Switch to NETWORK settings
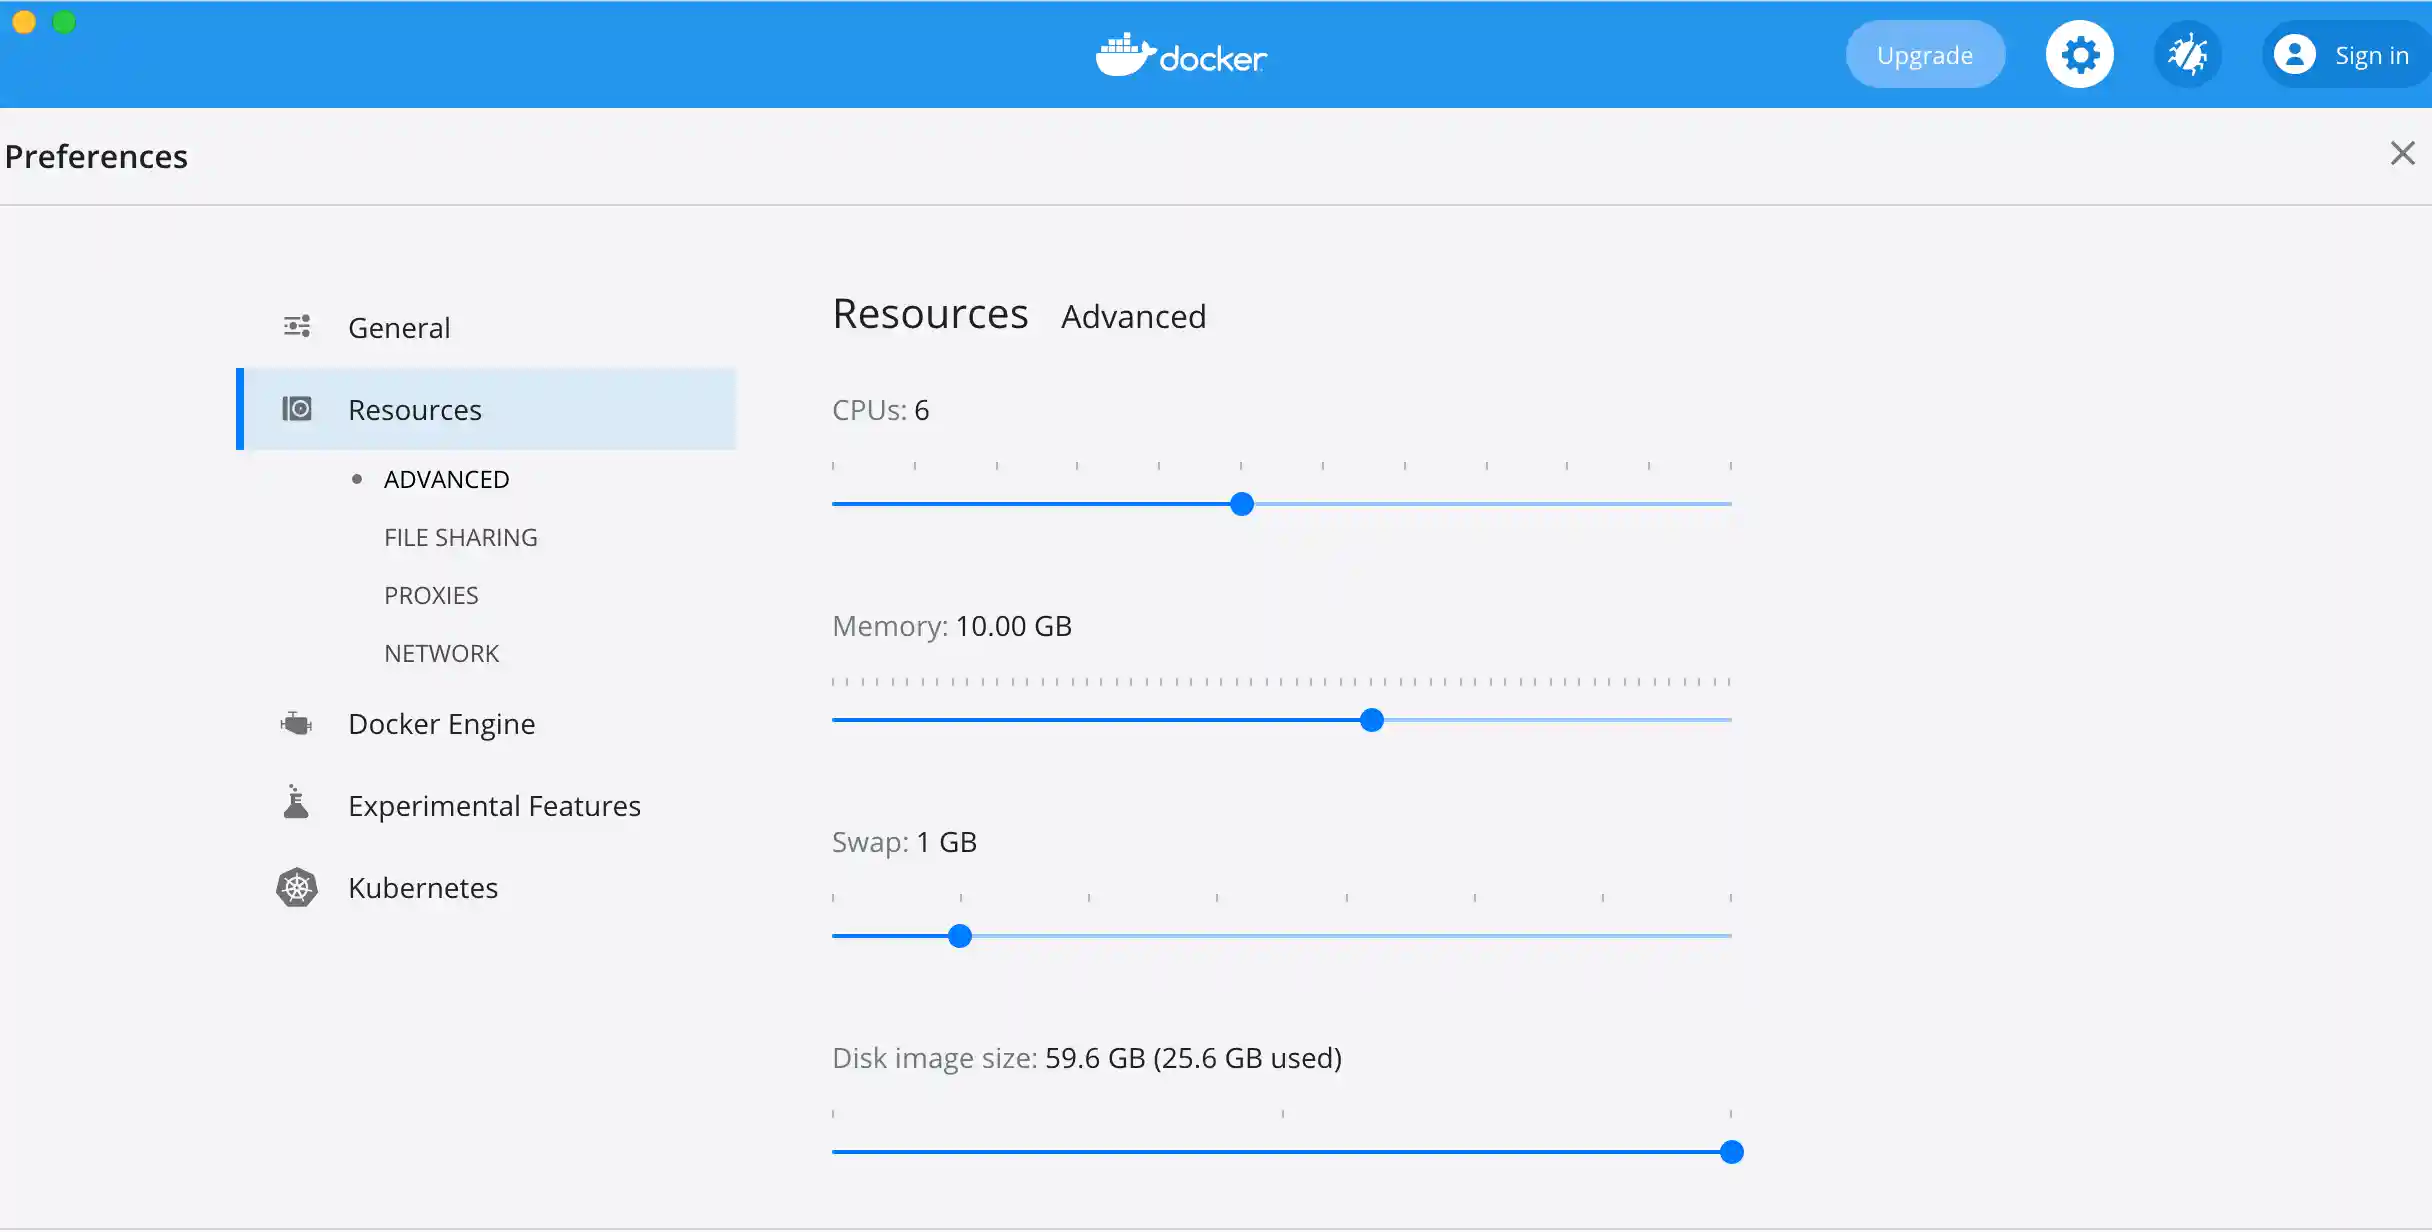The image size is (2432, 1232). 441,654
